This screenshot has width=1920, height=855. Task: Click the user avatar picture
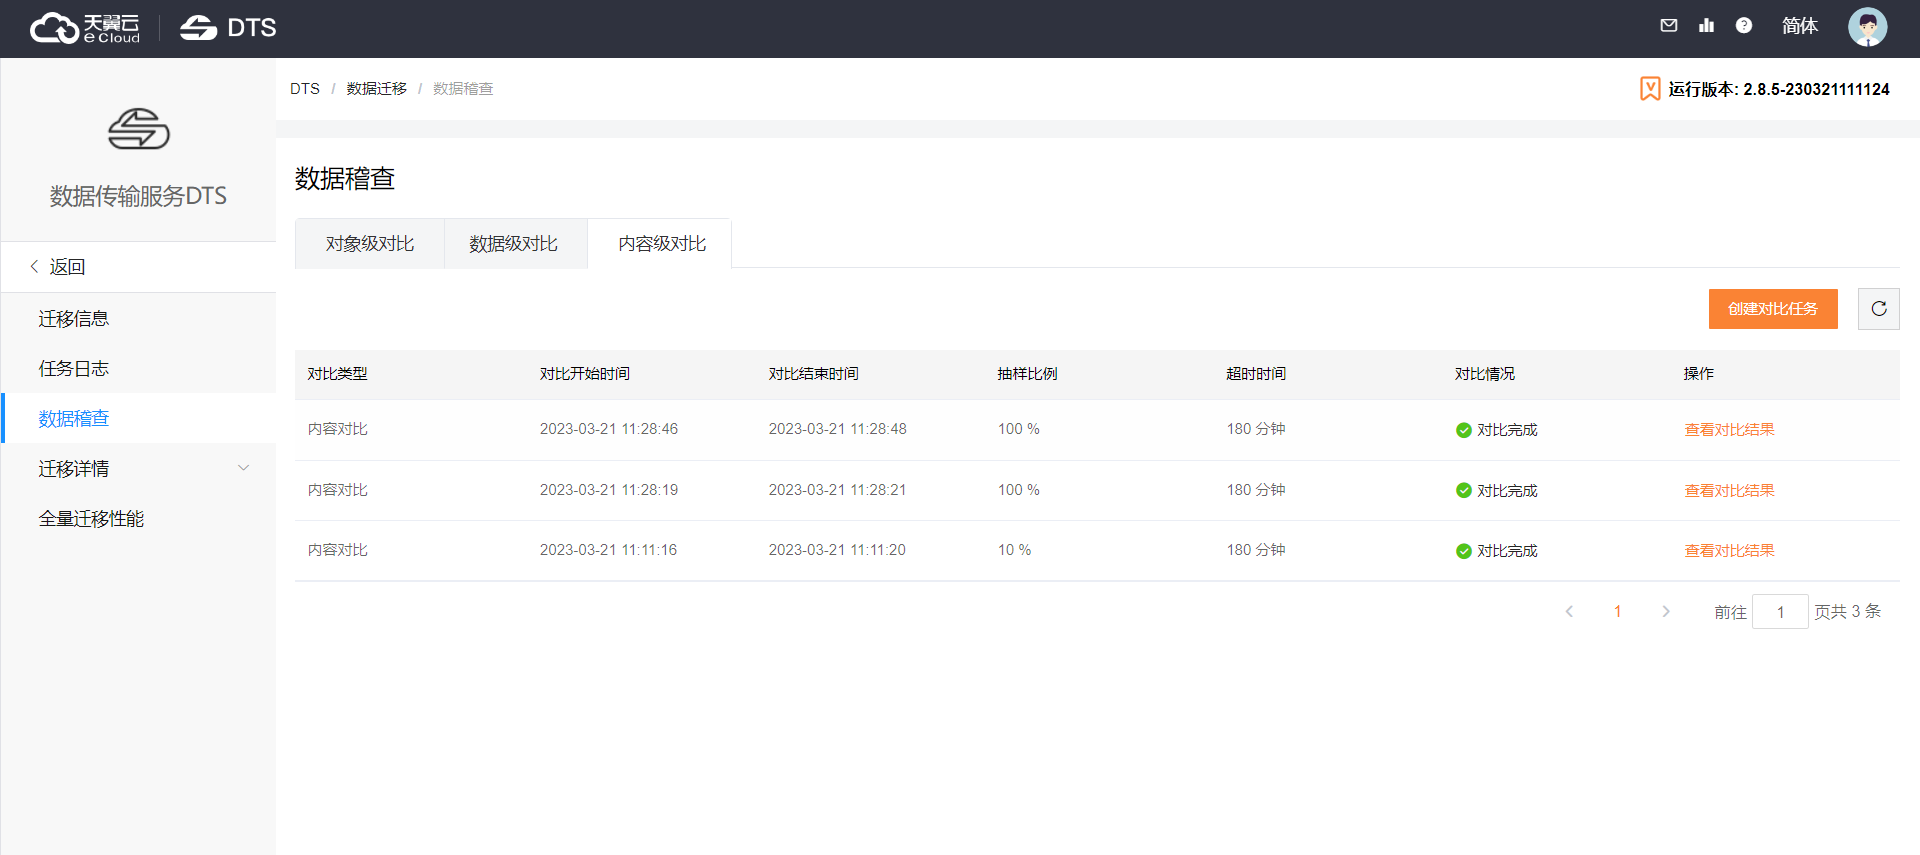pyautogui.click(x=1866, y=27)
